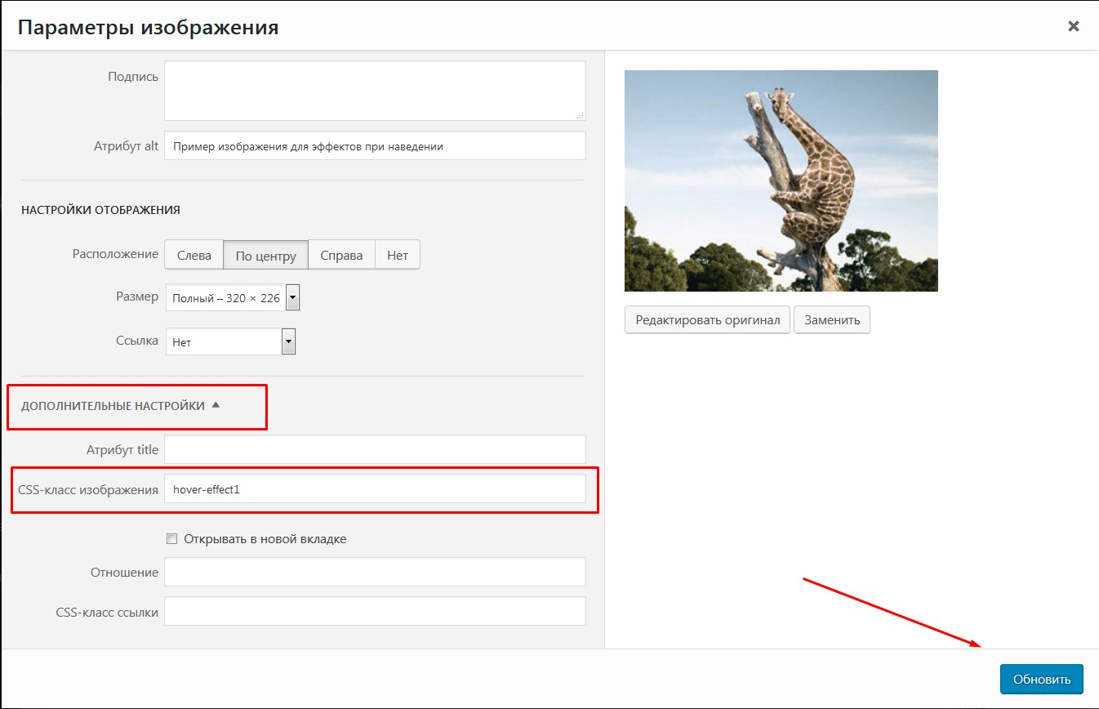1099x709 pixels.
Task: Close the image parameters dialog
Action: 1073,27
